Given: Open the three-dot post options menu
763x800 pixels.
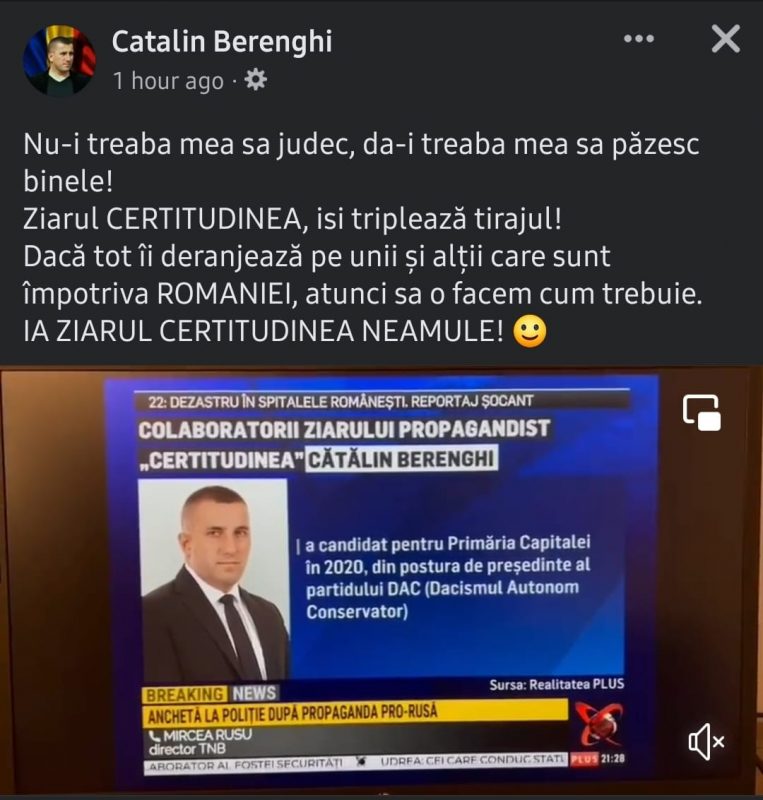Looking at the screenshot, I should [x=638, y=39].
